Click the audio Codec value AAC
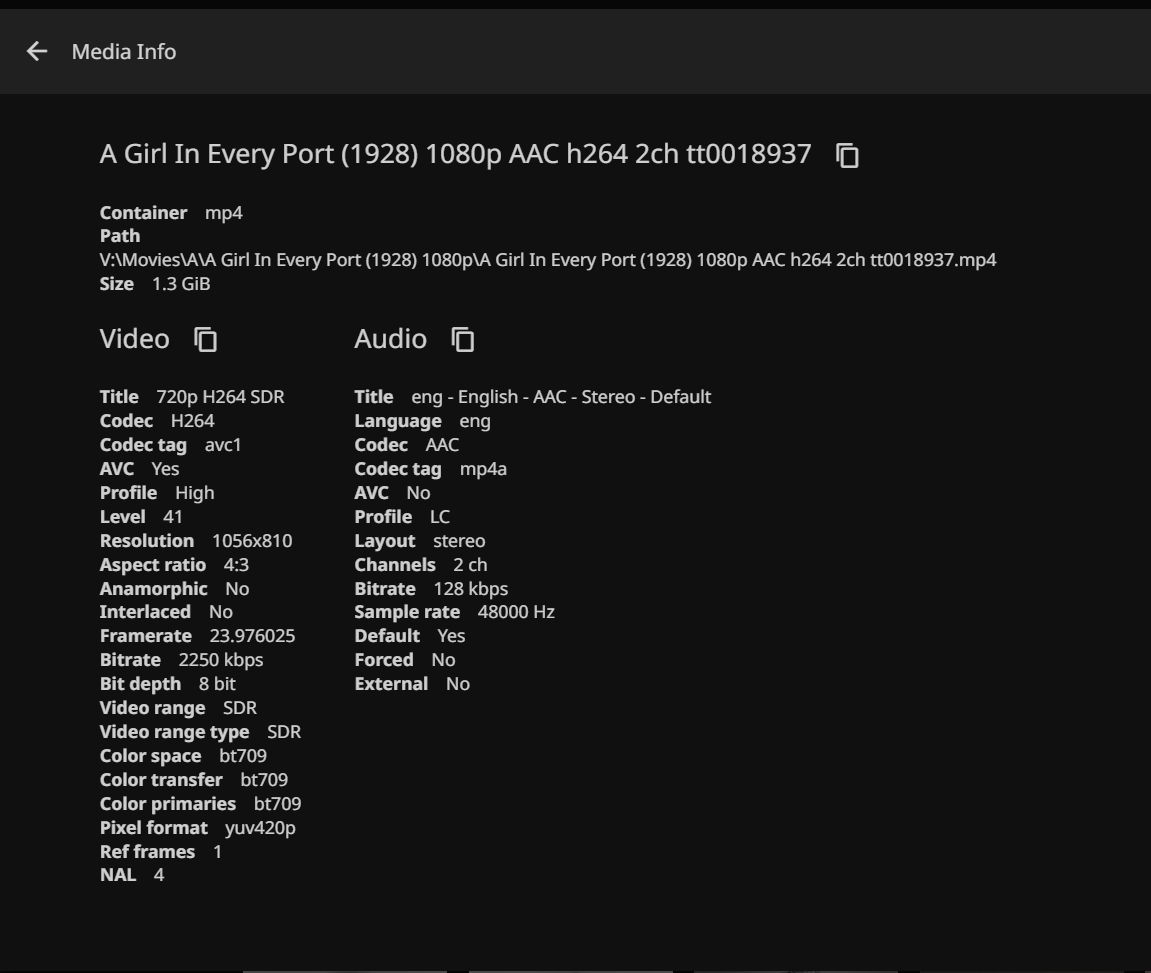This screenshot has height=973, width=1151. (443, 445)
